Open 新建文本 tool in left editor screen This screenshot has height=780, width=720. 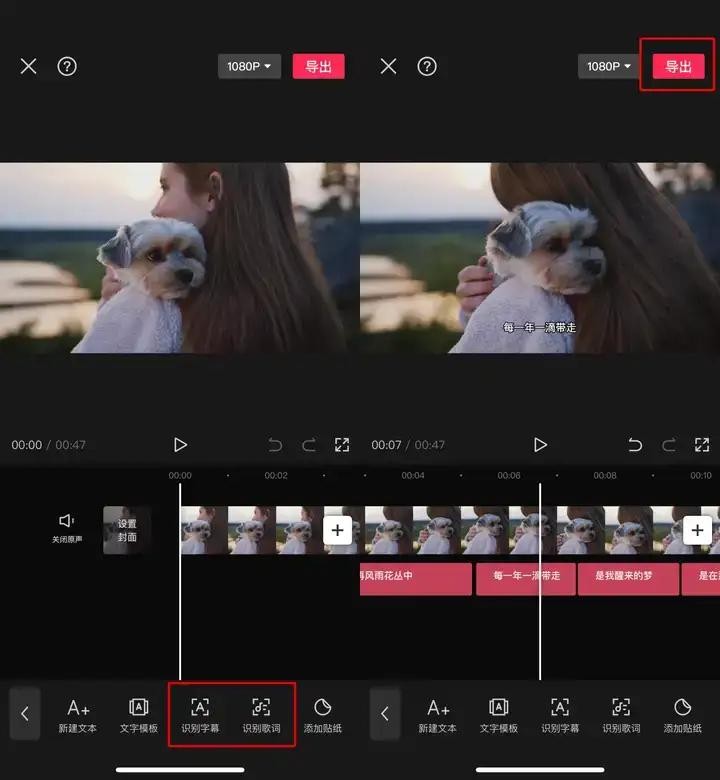(x=78, y=714)
